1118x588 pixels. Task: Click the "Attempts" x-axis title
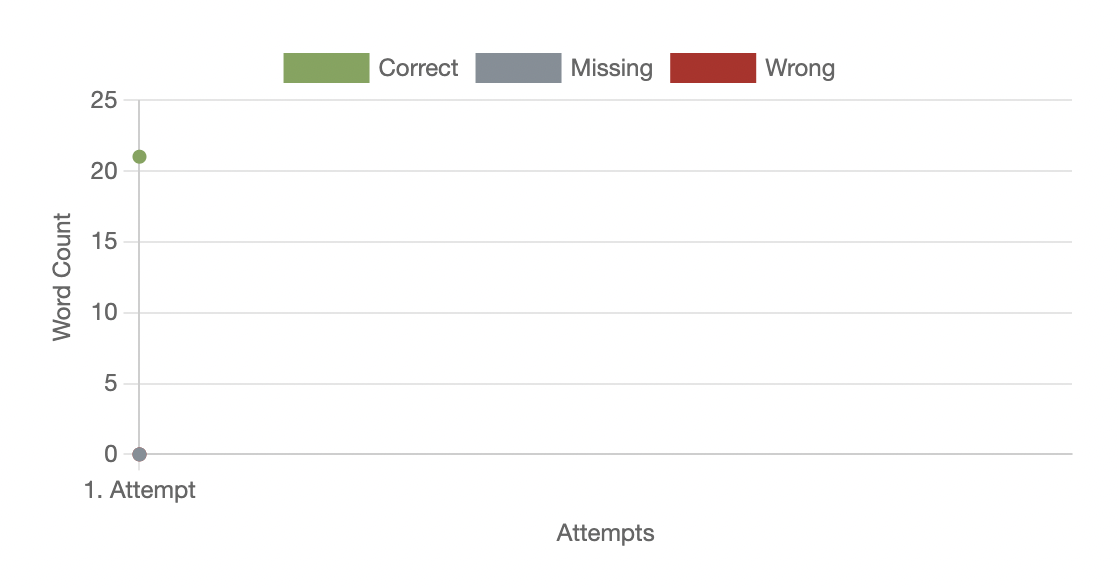(605, 533)
